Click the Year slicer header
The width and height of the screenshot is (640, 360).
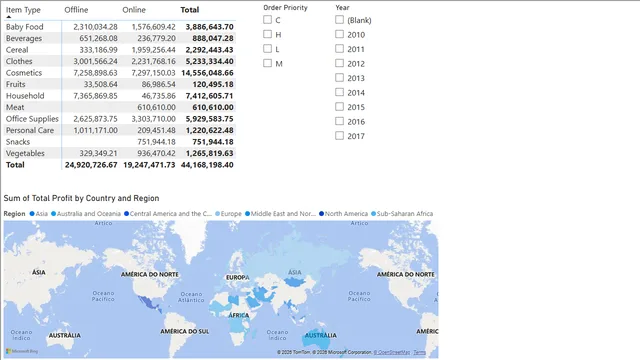(x=342, y=7)
